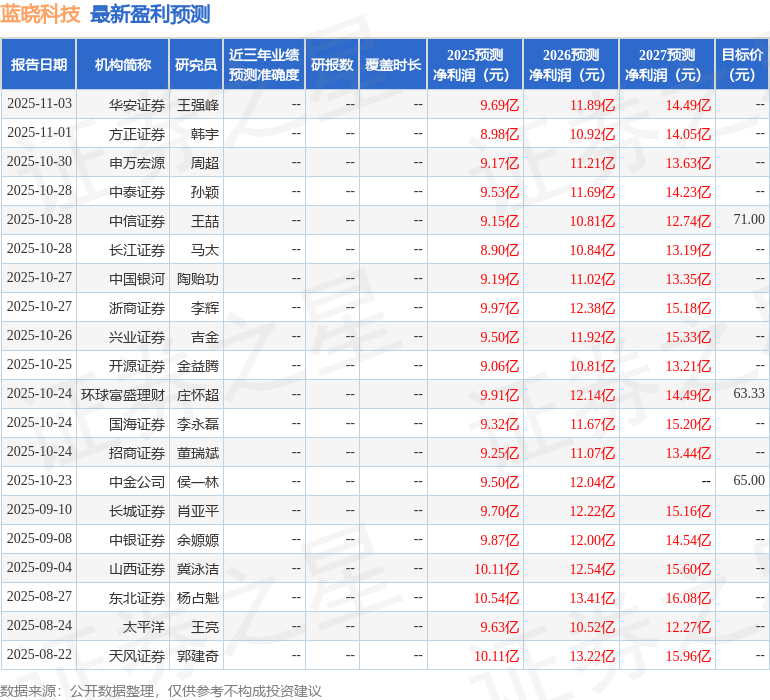Click the 近三年业绩预测准确度 column header
770x700 pixels.
click(x=264, y=65)
